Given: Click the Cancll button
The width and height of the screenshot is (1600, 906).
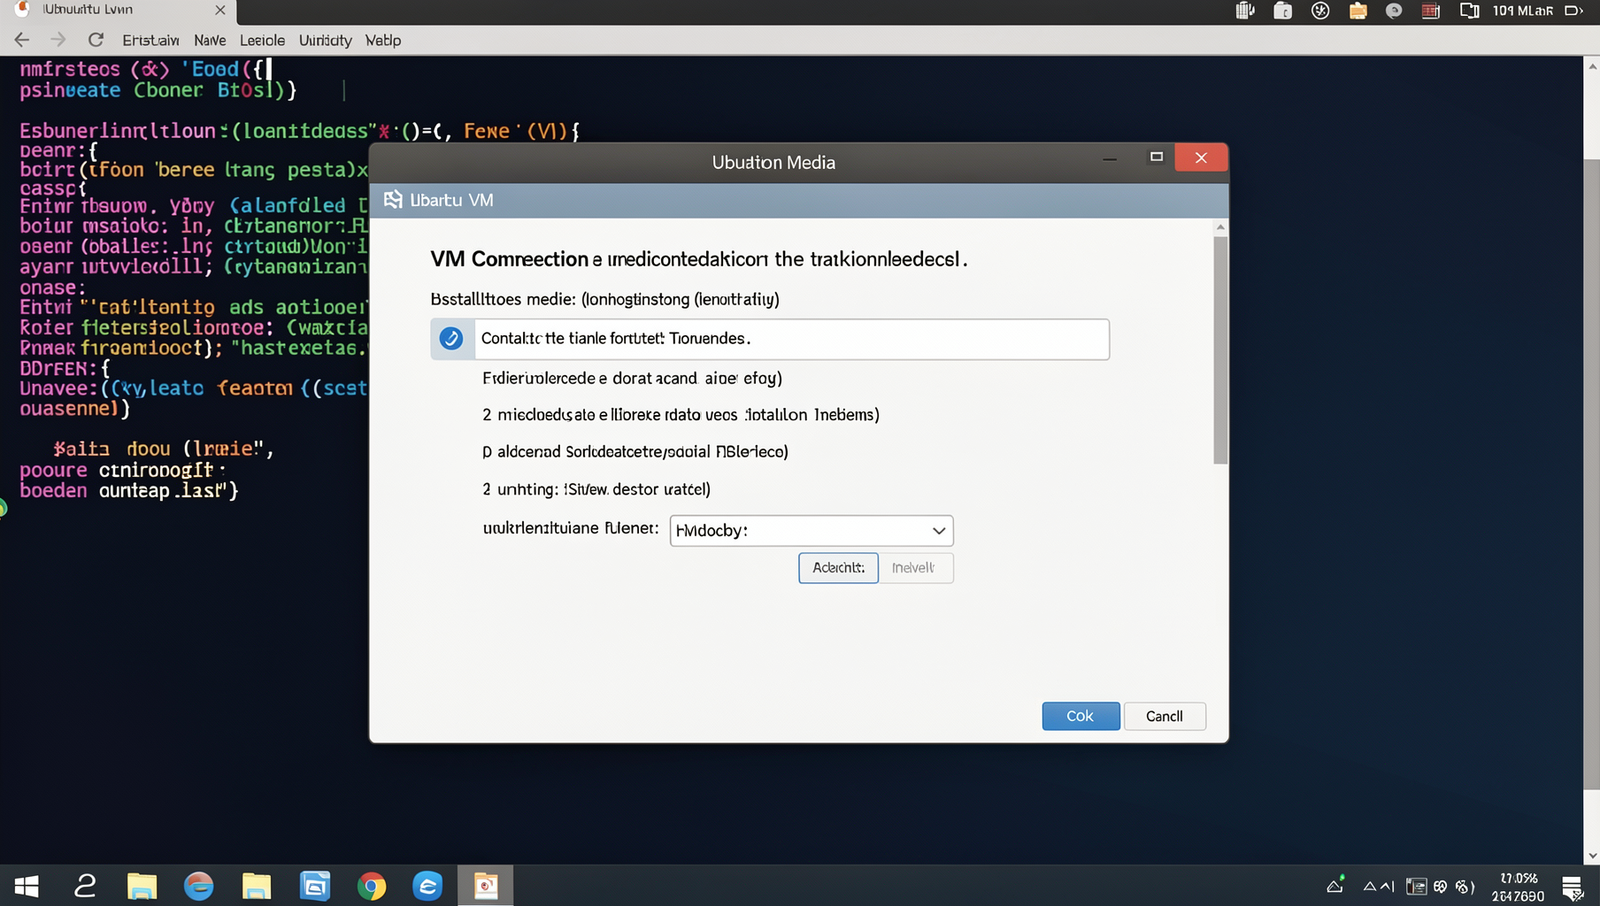Looking at the screenshot, I should 1164,716.
